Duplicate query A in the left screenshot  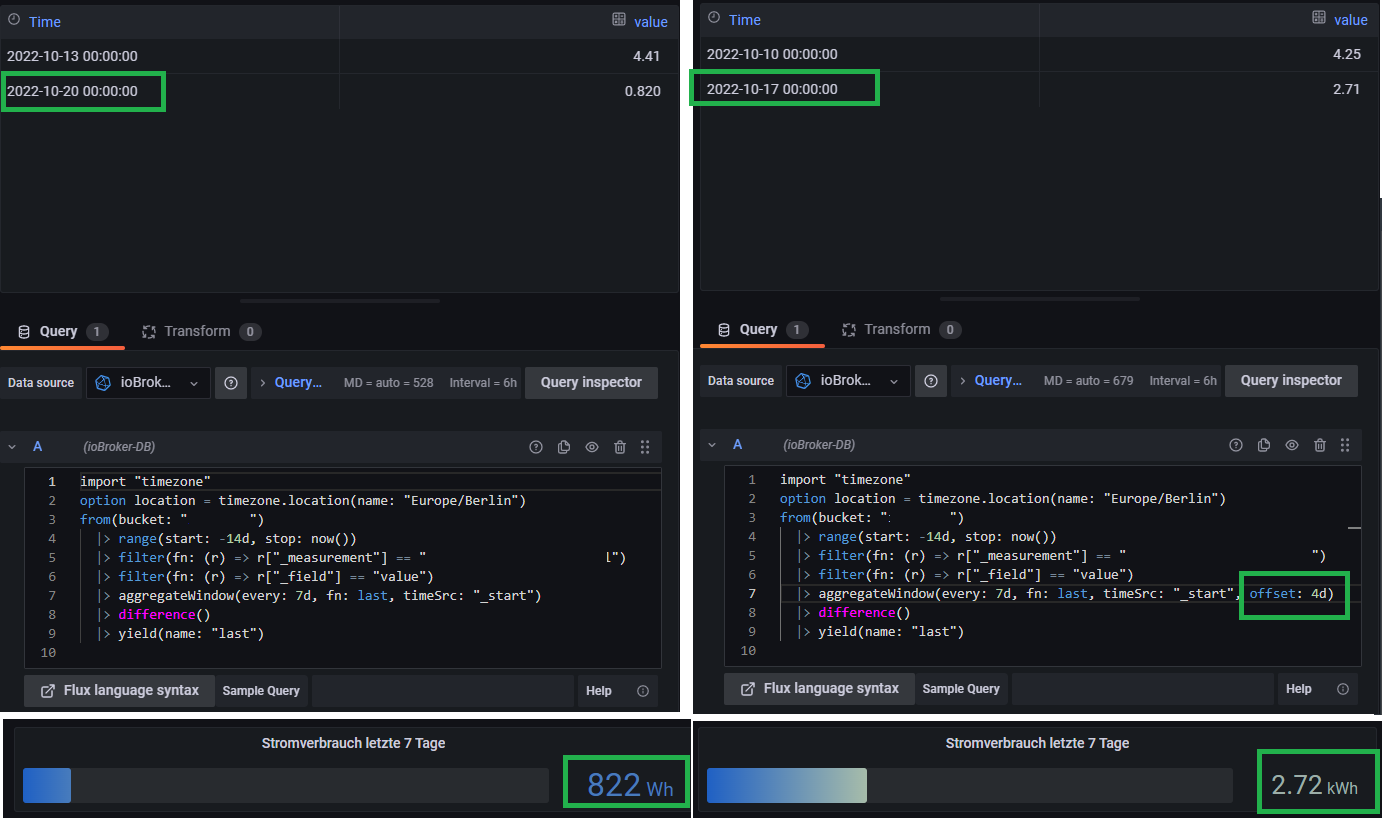pyautogui.click(x=564, y=447)
